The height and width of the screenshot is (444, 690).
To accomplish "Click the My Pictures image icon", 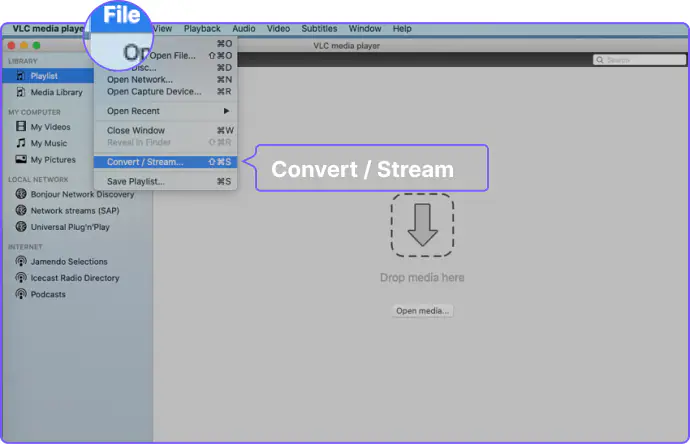I will [x=21, y=159].
